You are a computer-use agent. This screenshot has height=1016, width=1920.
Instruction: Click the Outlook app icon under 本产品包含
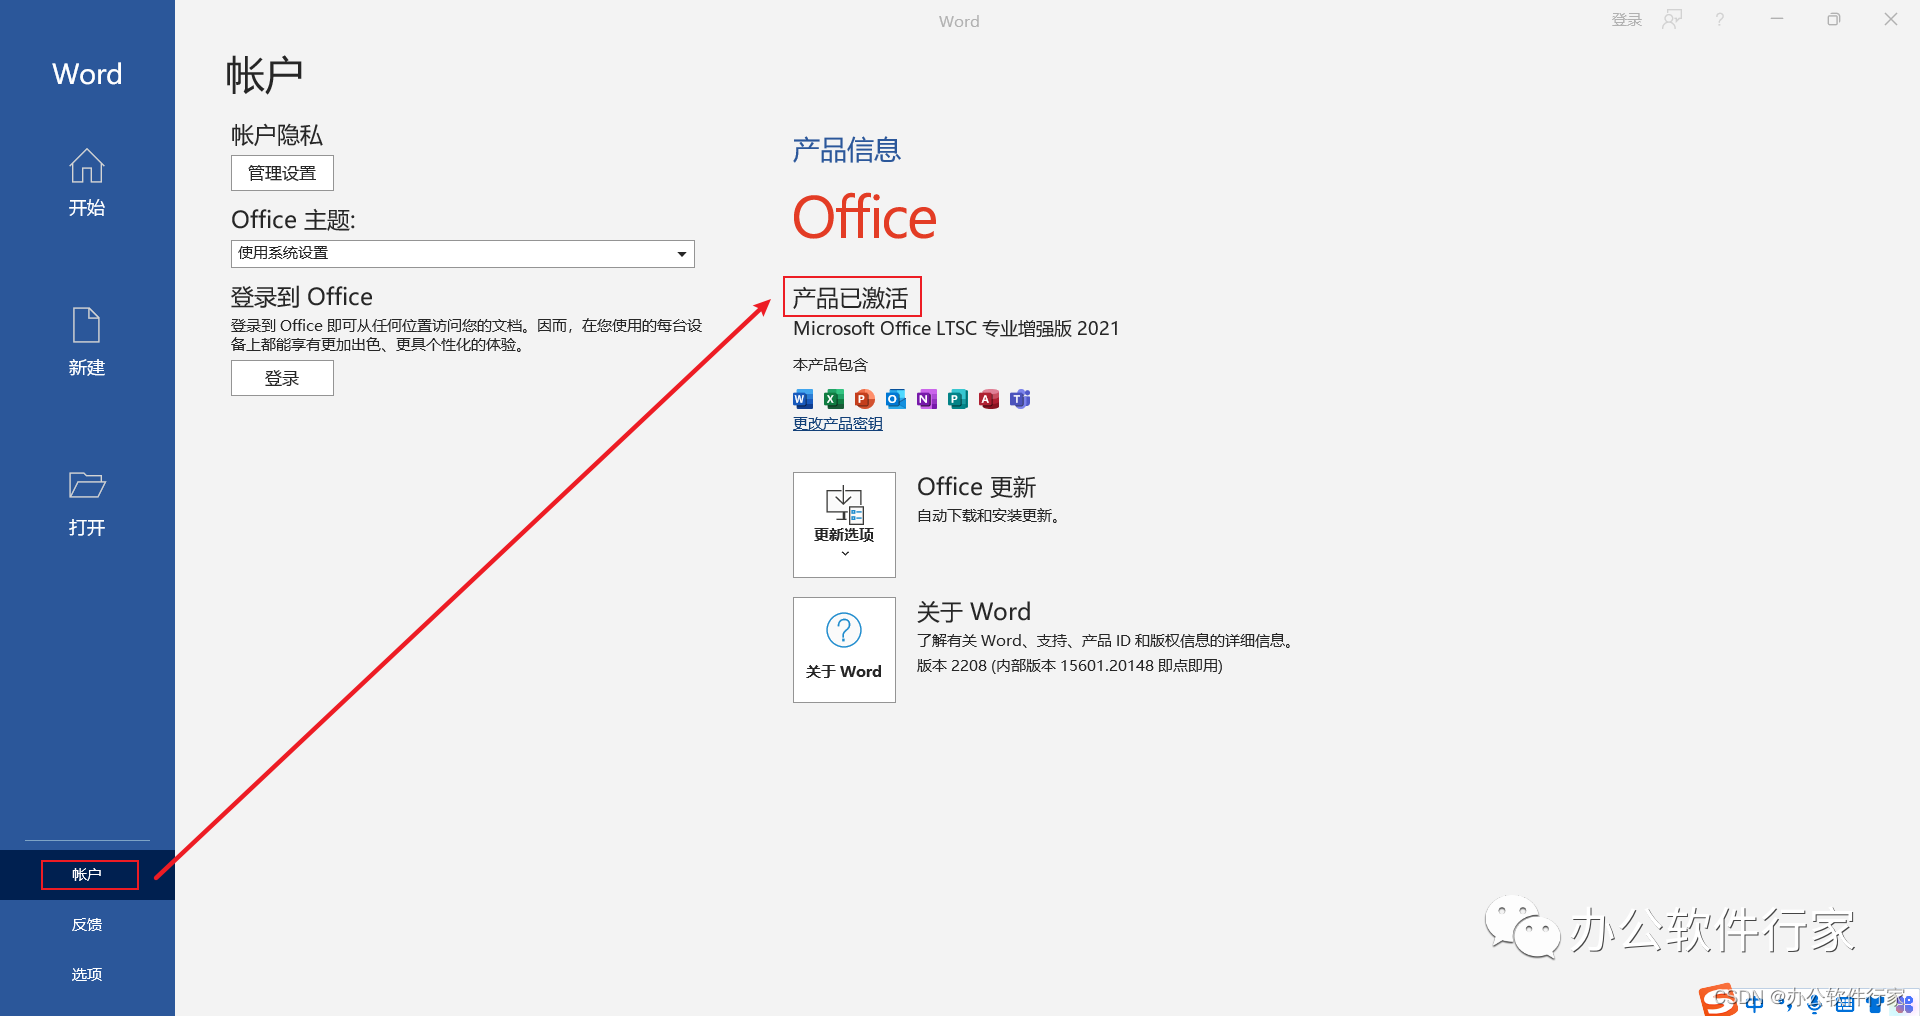pos(896,399)
